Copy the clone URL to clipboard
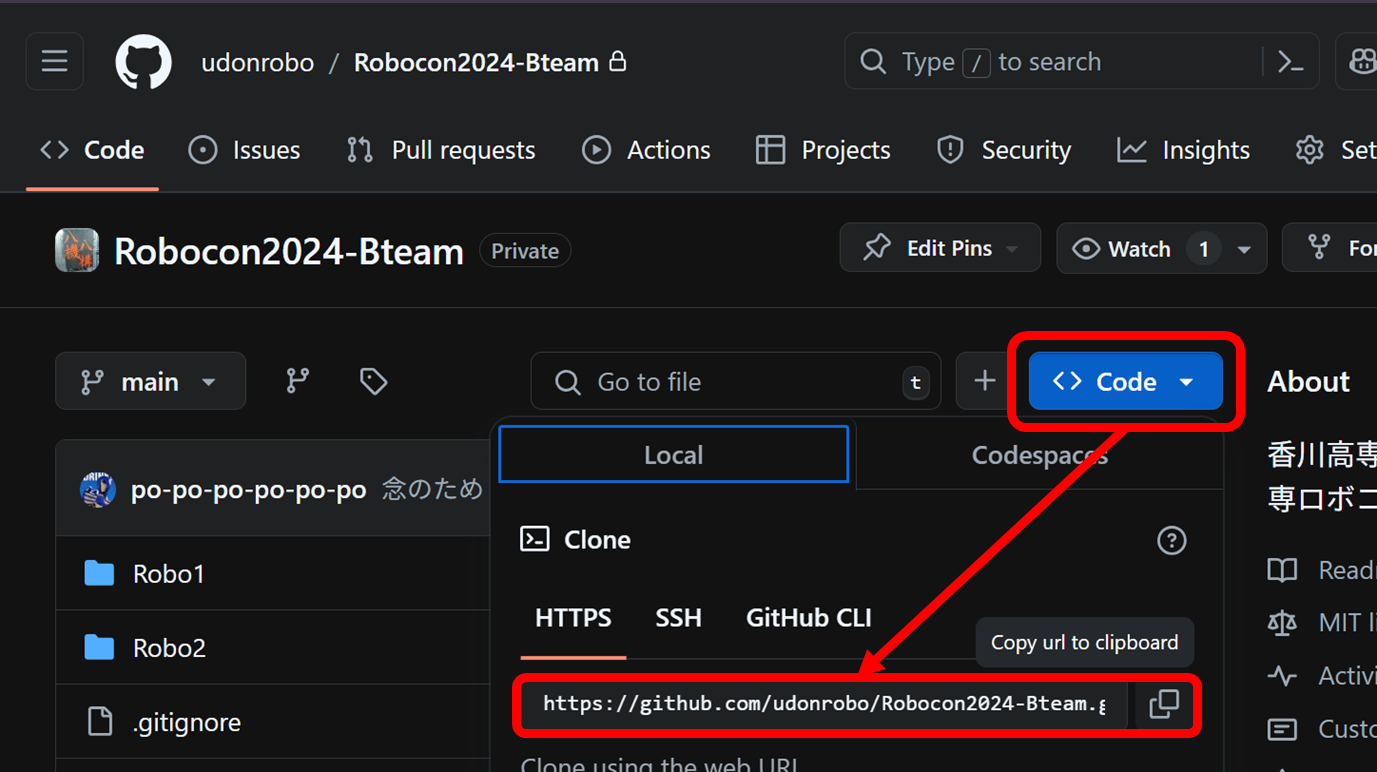 coord(1164,704)
